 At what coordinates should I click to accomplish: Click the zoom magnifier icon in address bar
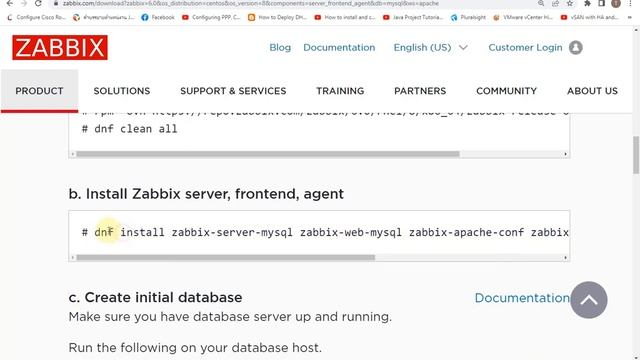[x=541, y=3]
